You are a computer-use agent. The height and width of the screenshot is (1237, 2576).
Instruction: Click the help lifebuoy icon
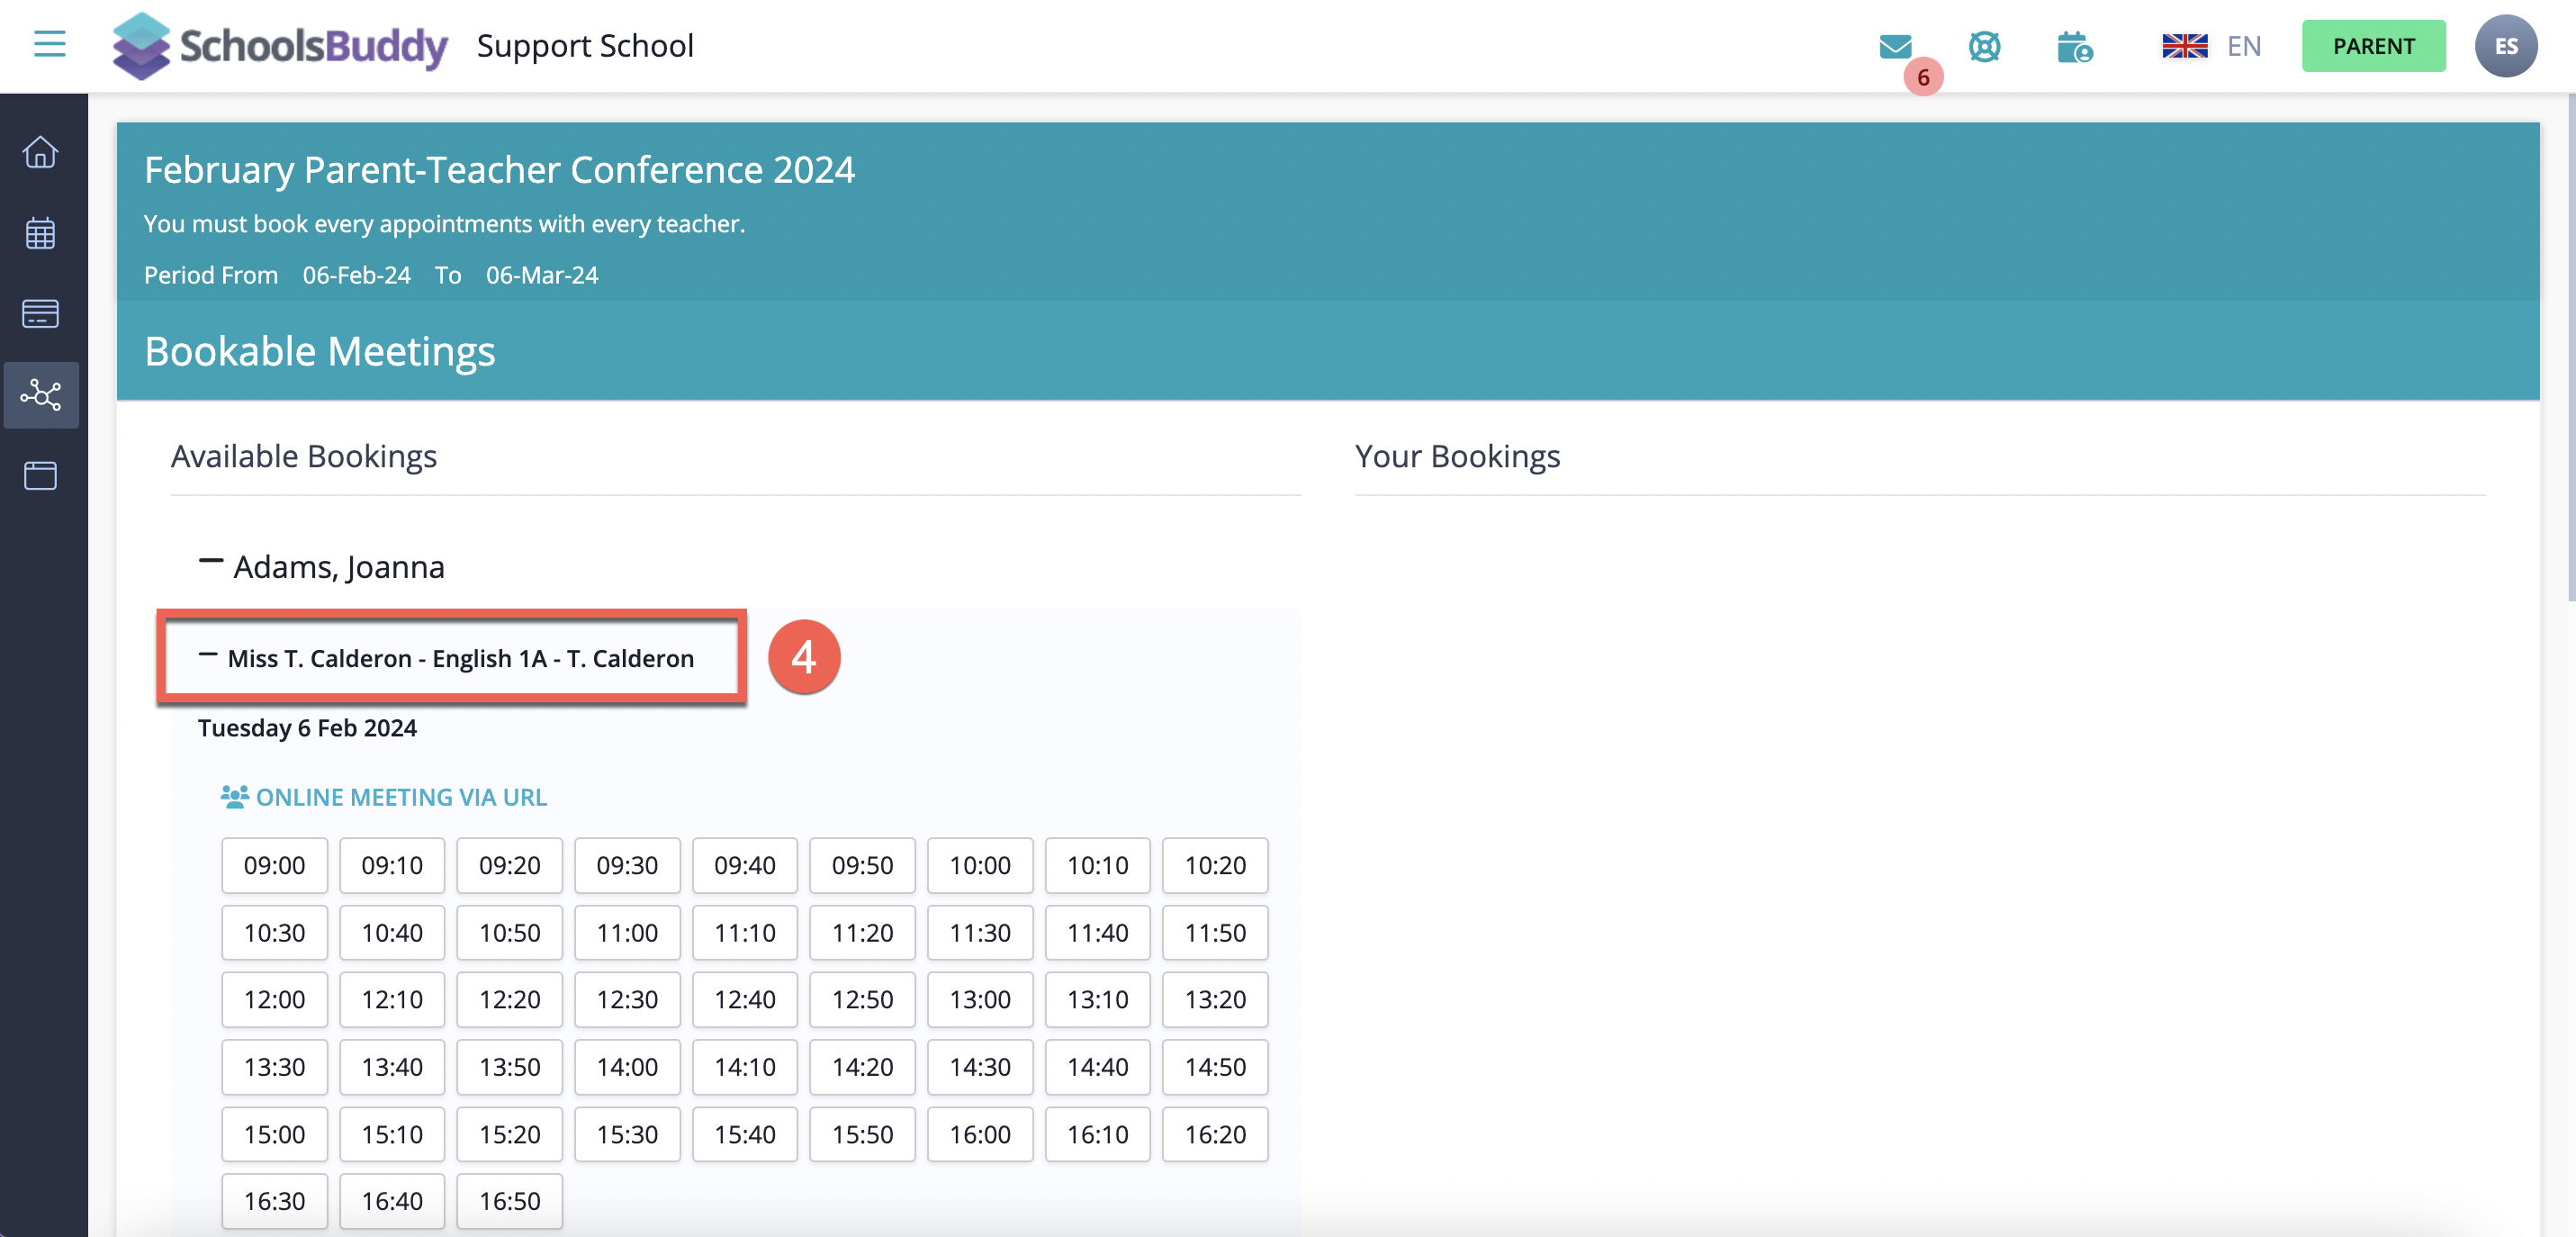tap(1984, 46)
